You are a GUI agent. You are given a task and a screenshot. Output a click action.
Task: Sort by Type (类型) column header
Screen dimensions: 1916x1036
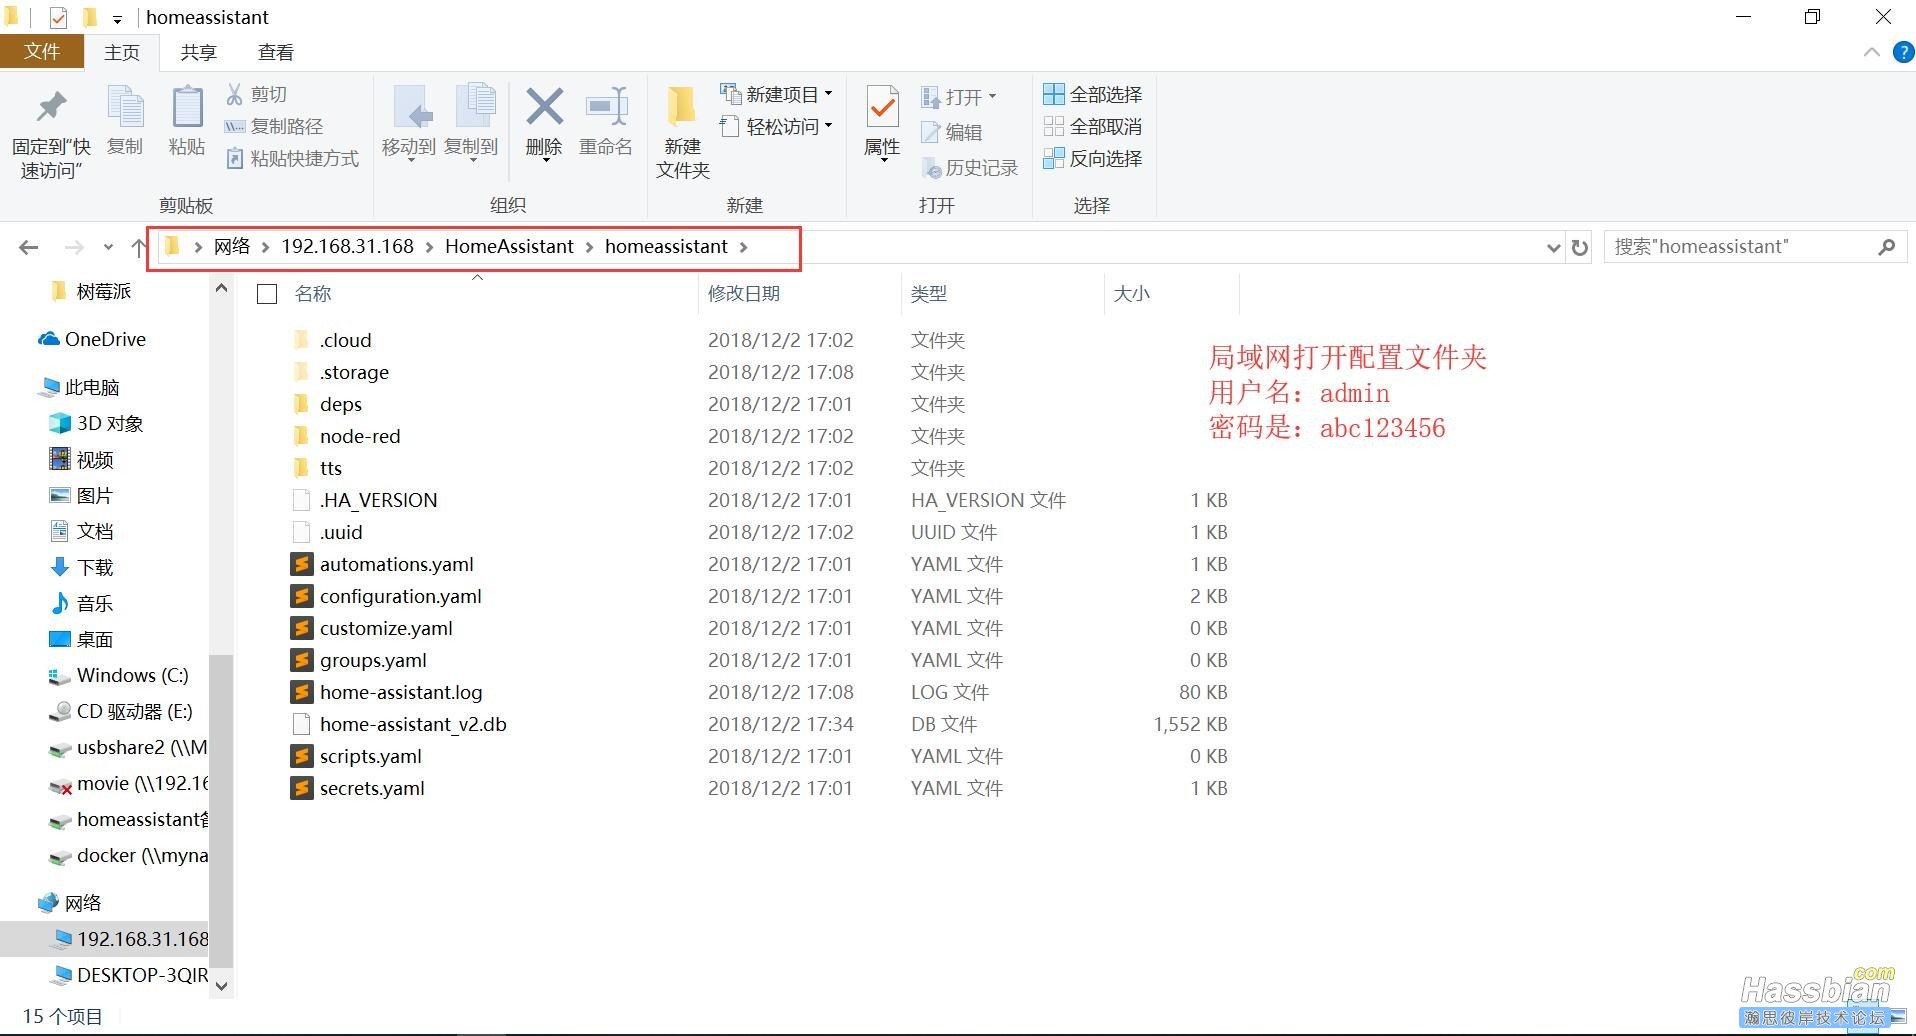(928, 294)
